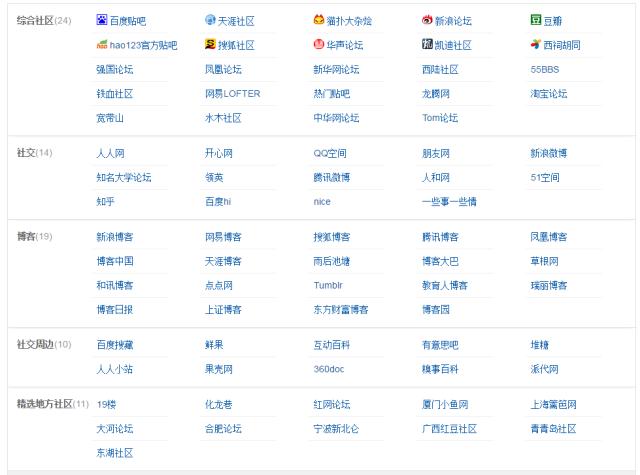This screenshot has width=640, height=475.
Task: Open QQ空间 link
Action: (330, 153)
